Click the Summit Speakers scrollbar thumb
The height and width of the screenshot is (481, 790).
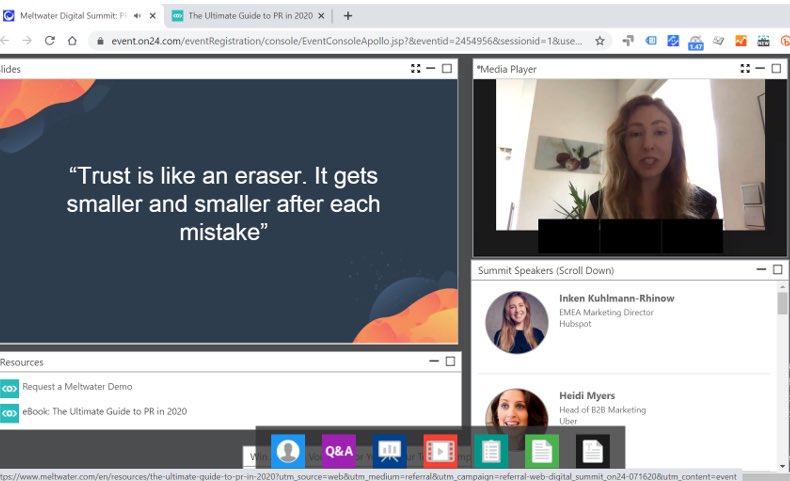[782, 303]
